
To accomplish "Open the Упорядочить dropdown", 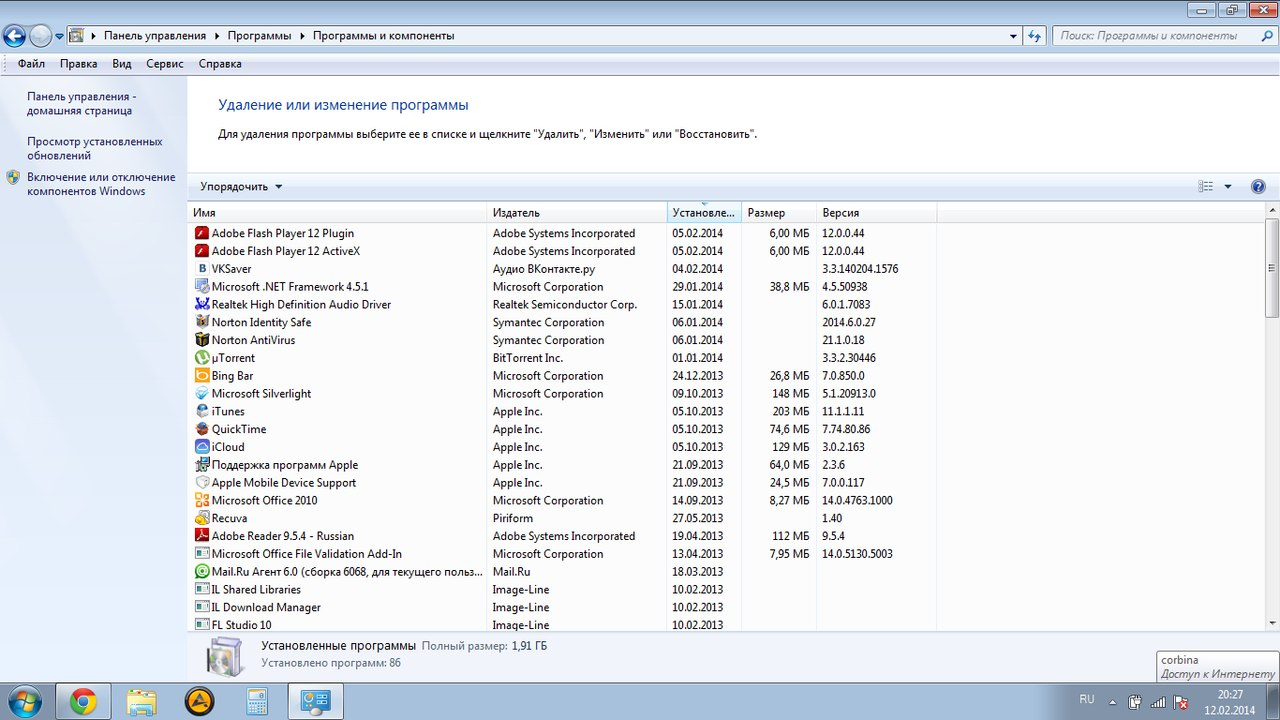I will [241, 187].
